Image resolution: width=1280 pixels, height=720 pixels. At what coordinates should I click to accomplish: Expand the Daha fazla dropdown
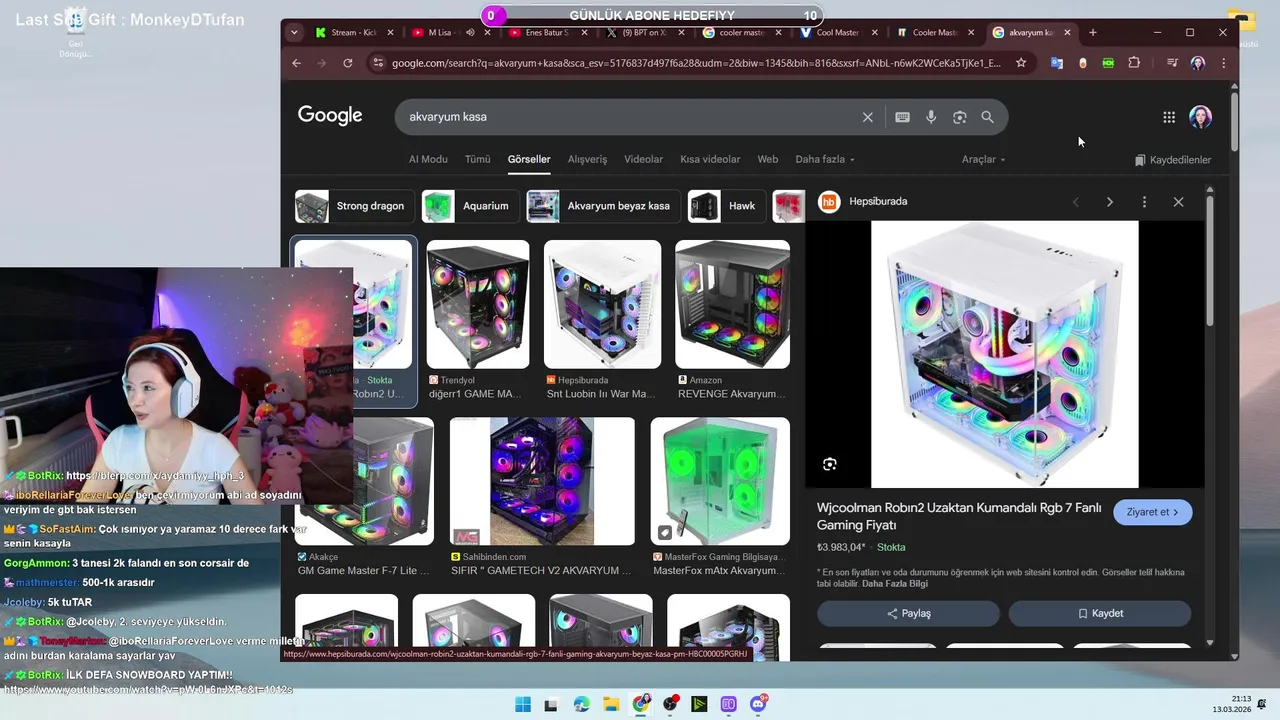(825, 159)
